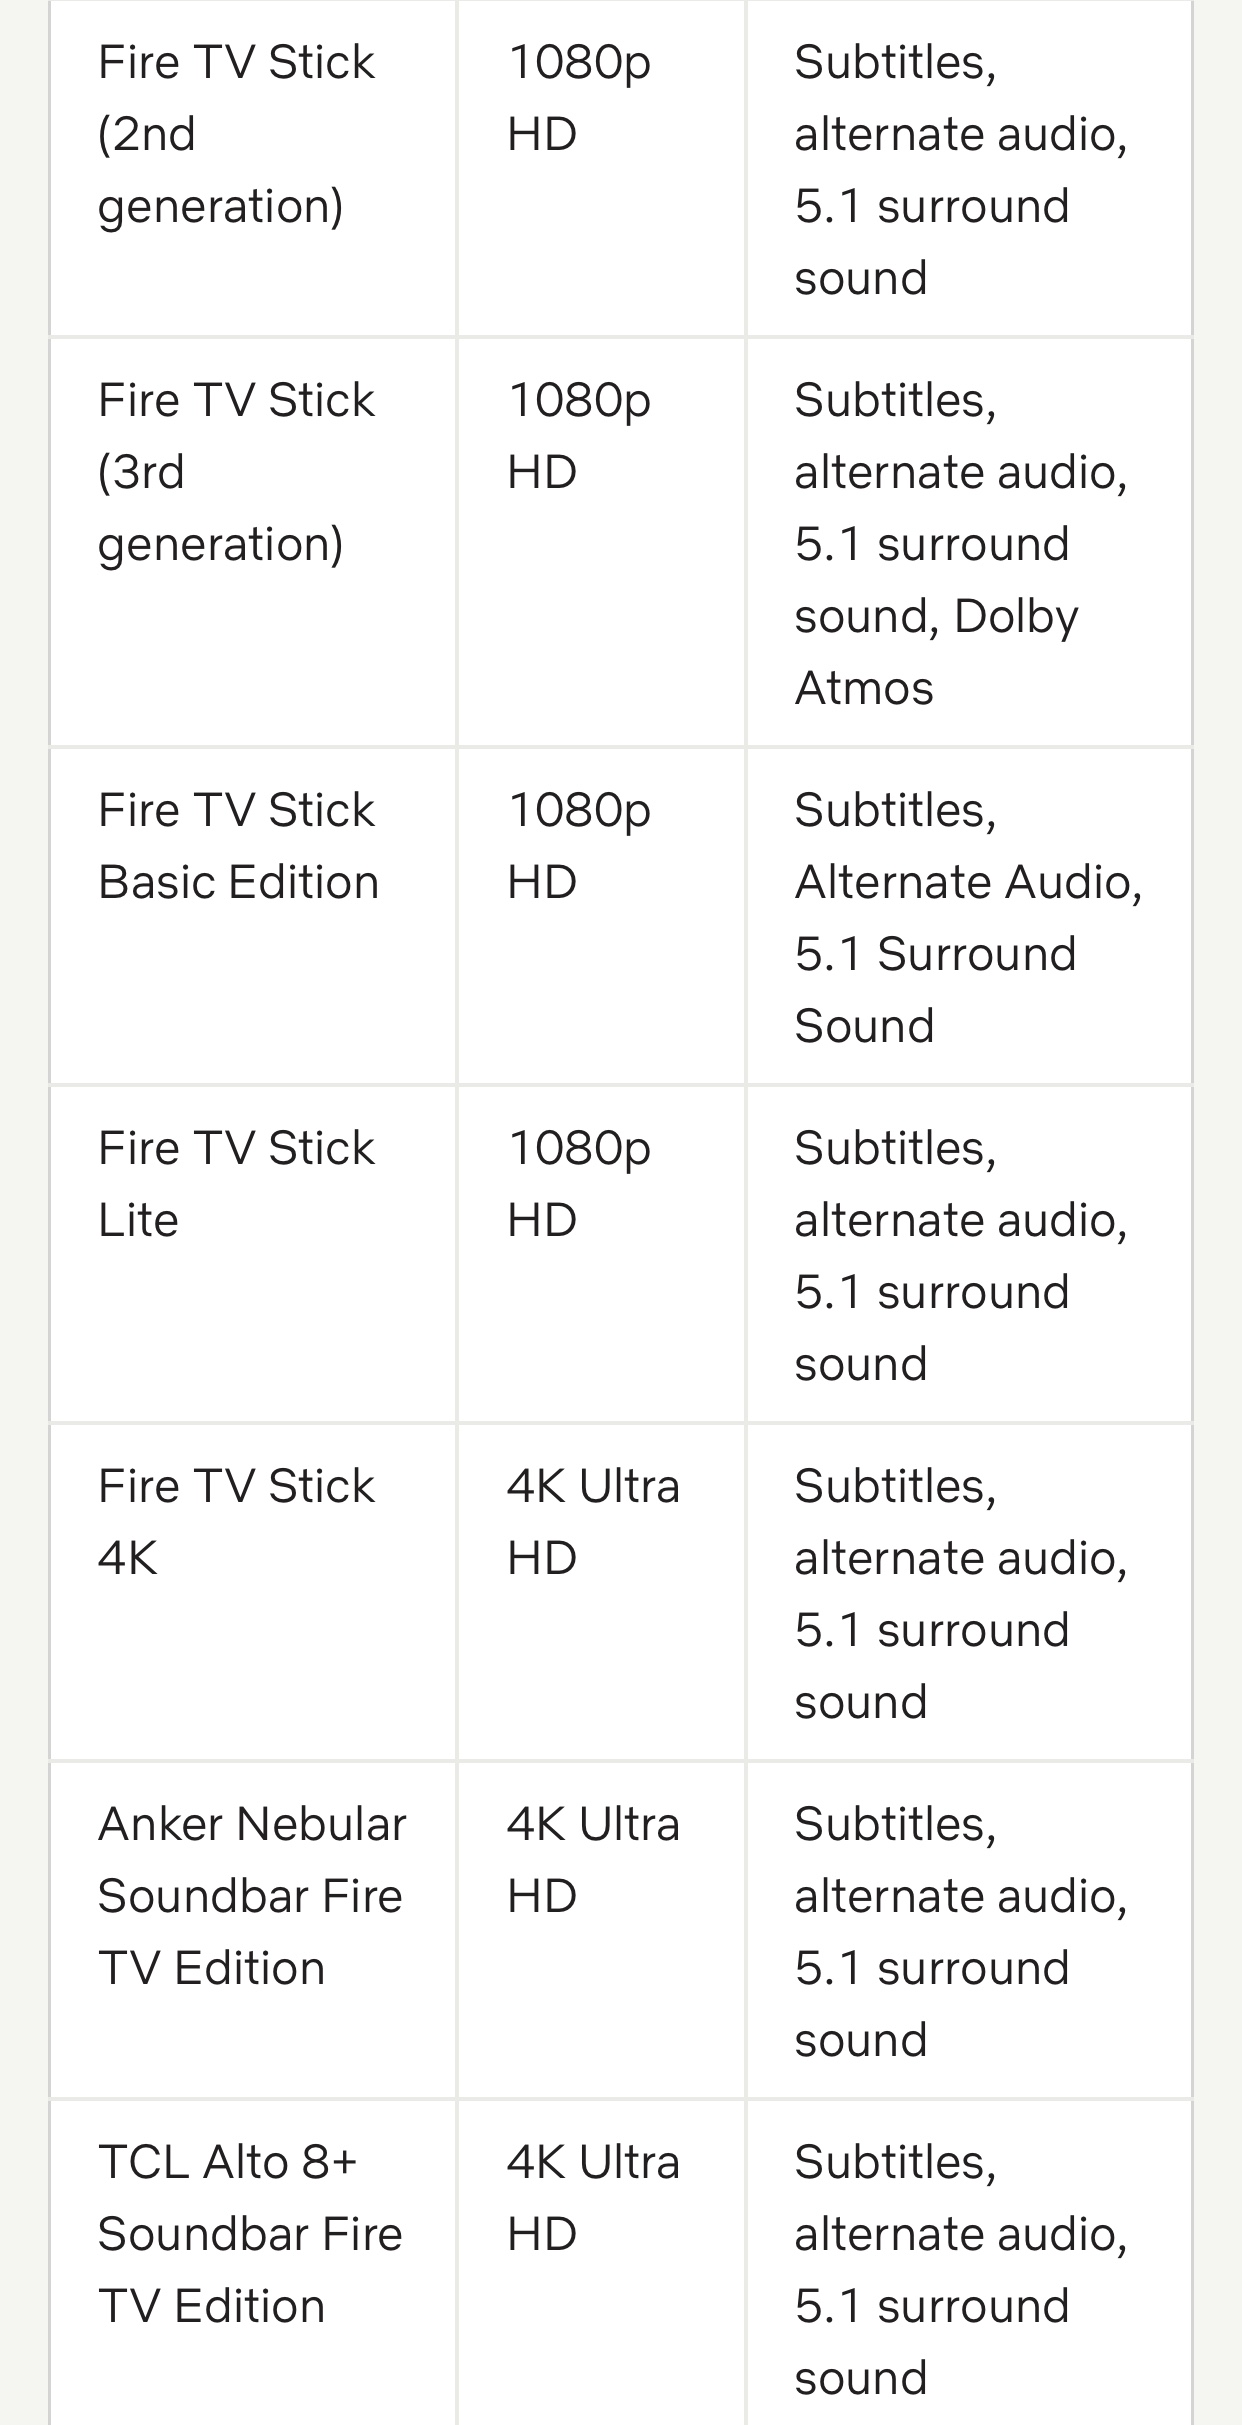This screenshot has width=1242, height=2425.
Task: Click the Fire TV Stick Basic Edition name
Action: click(x=238, y=846)
